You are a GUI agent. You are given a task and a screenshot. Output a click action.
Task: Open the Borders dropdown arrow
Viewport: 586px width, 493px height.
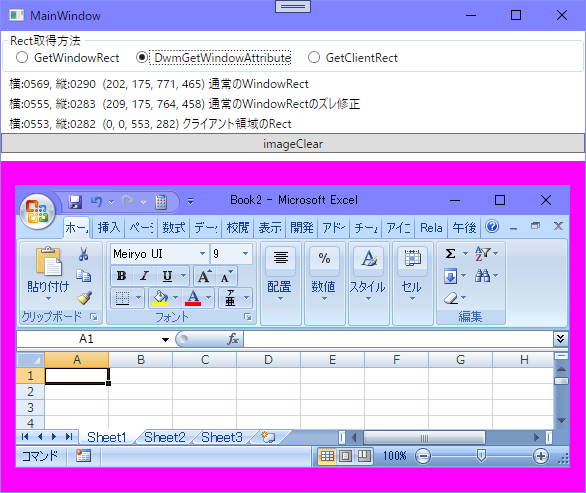point(139,298)
